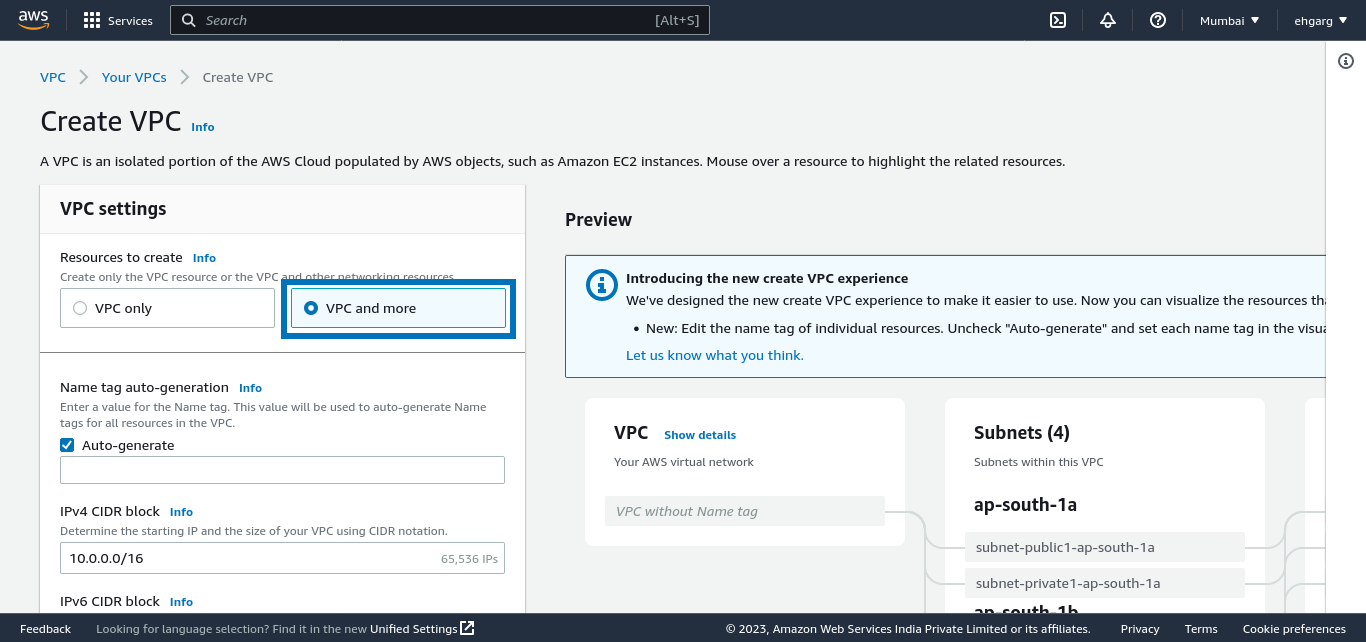Screen dimensions: 1366x642
Task: Open the AWS home logo
Action: [x=33, y=20]
